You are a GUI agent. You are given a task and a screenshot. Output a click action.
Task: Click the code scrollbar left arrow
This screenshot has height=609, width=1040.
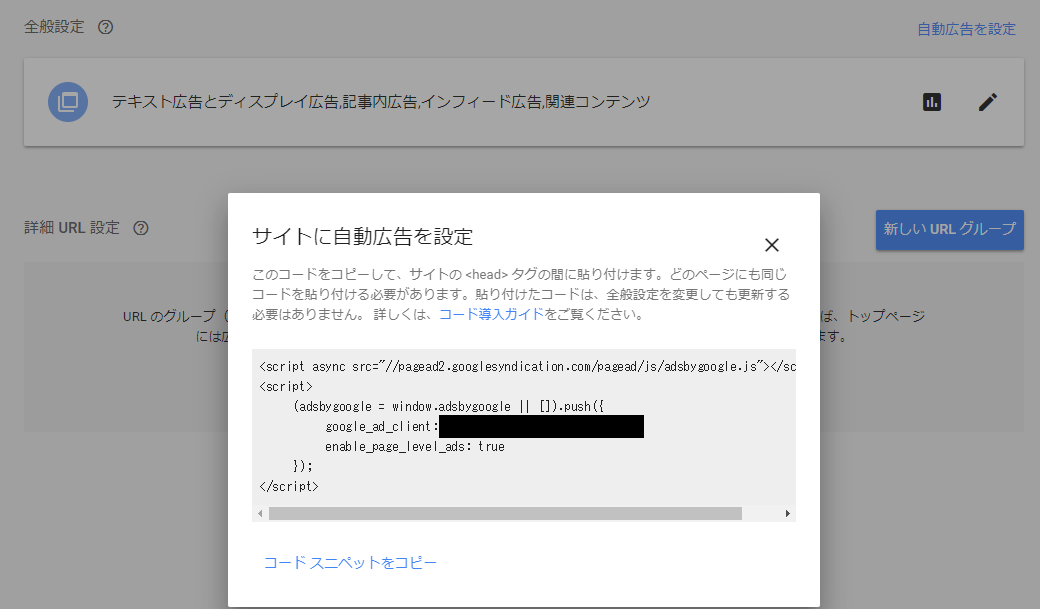(x=260, y=513)
